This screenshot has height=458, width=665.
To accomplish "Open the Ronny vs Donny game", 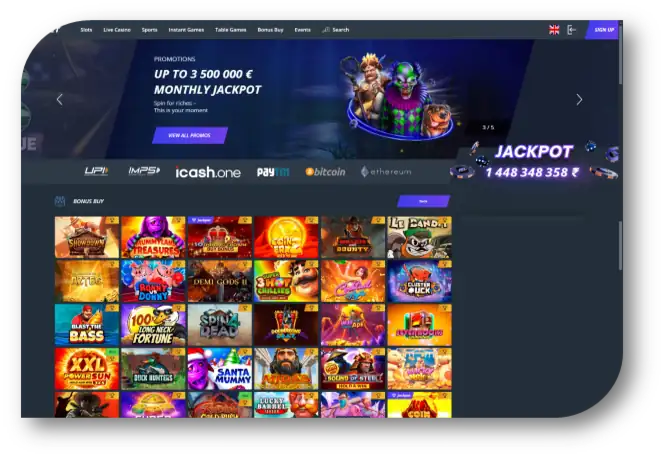I will tap(153, 281).
